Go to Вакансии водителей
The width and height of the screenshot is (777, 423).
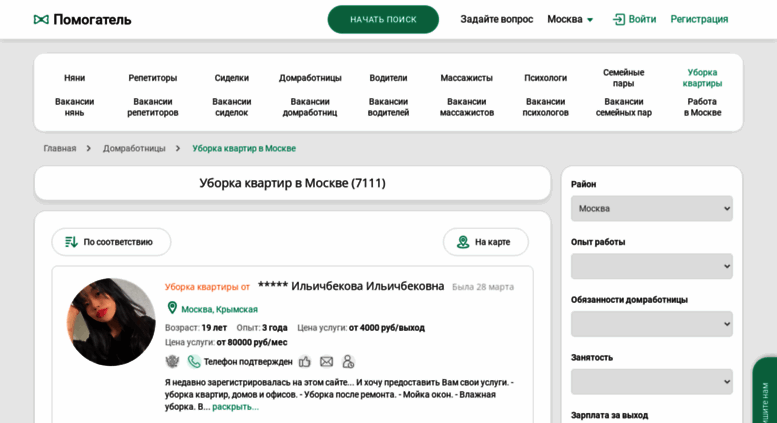388,107
